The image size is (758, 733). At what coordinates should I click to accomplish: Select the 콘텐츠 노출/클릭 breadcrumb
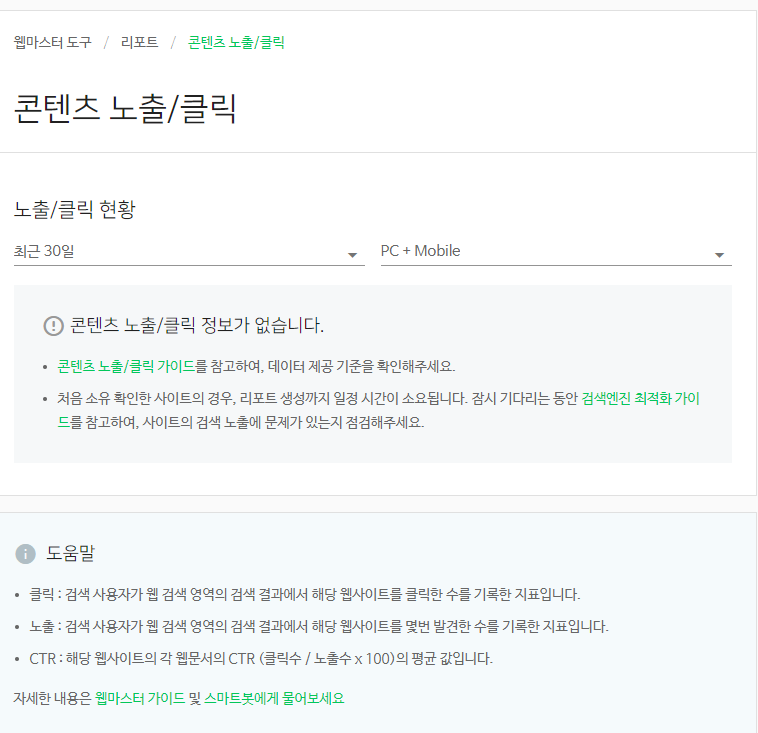[x=236, y=43]
